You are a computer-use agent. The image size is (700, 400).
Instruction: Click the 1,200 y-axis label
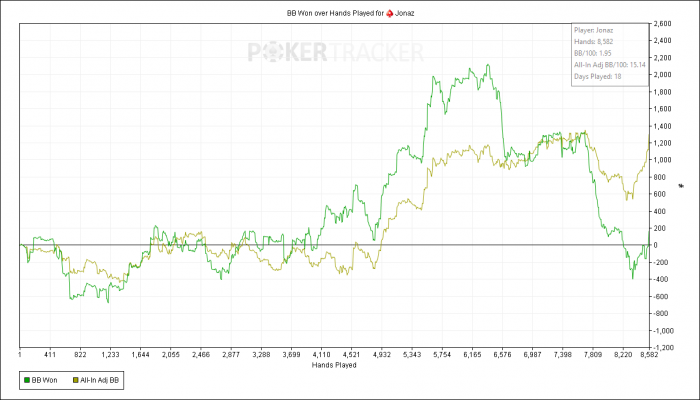(x=661, y=143)
